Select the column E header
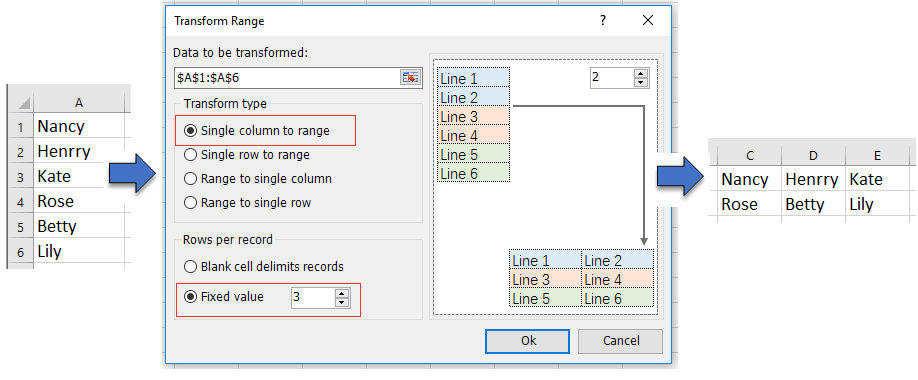Screen dimensions: 918x380 click(x=876, y=156)
